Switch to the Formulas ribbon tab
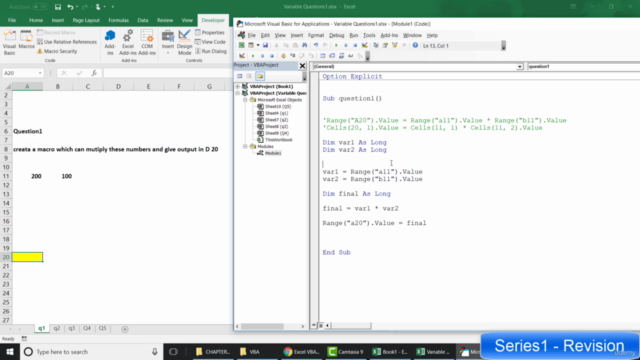640x360 pixels. pos(118,20)
